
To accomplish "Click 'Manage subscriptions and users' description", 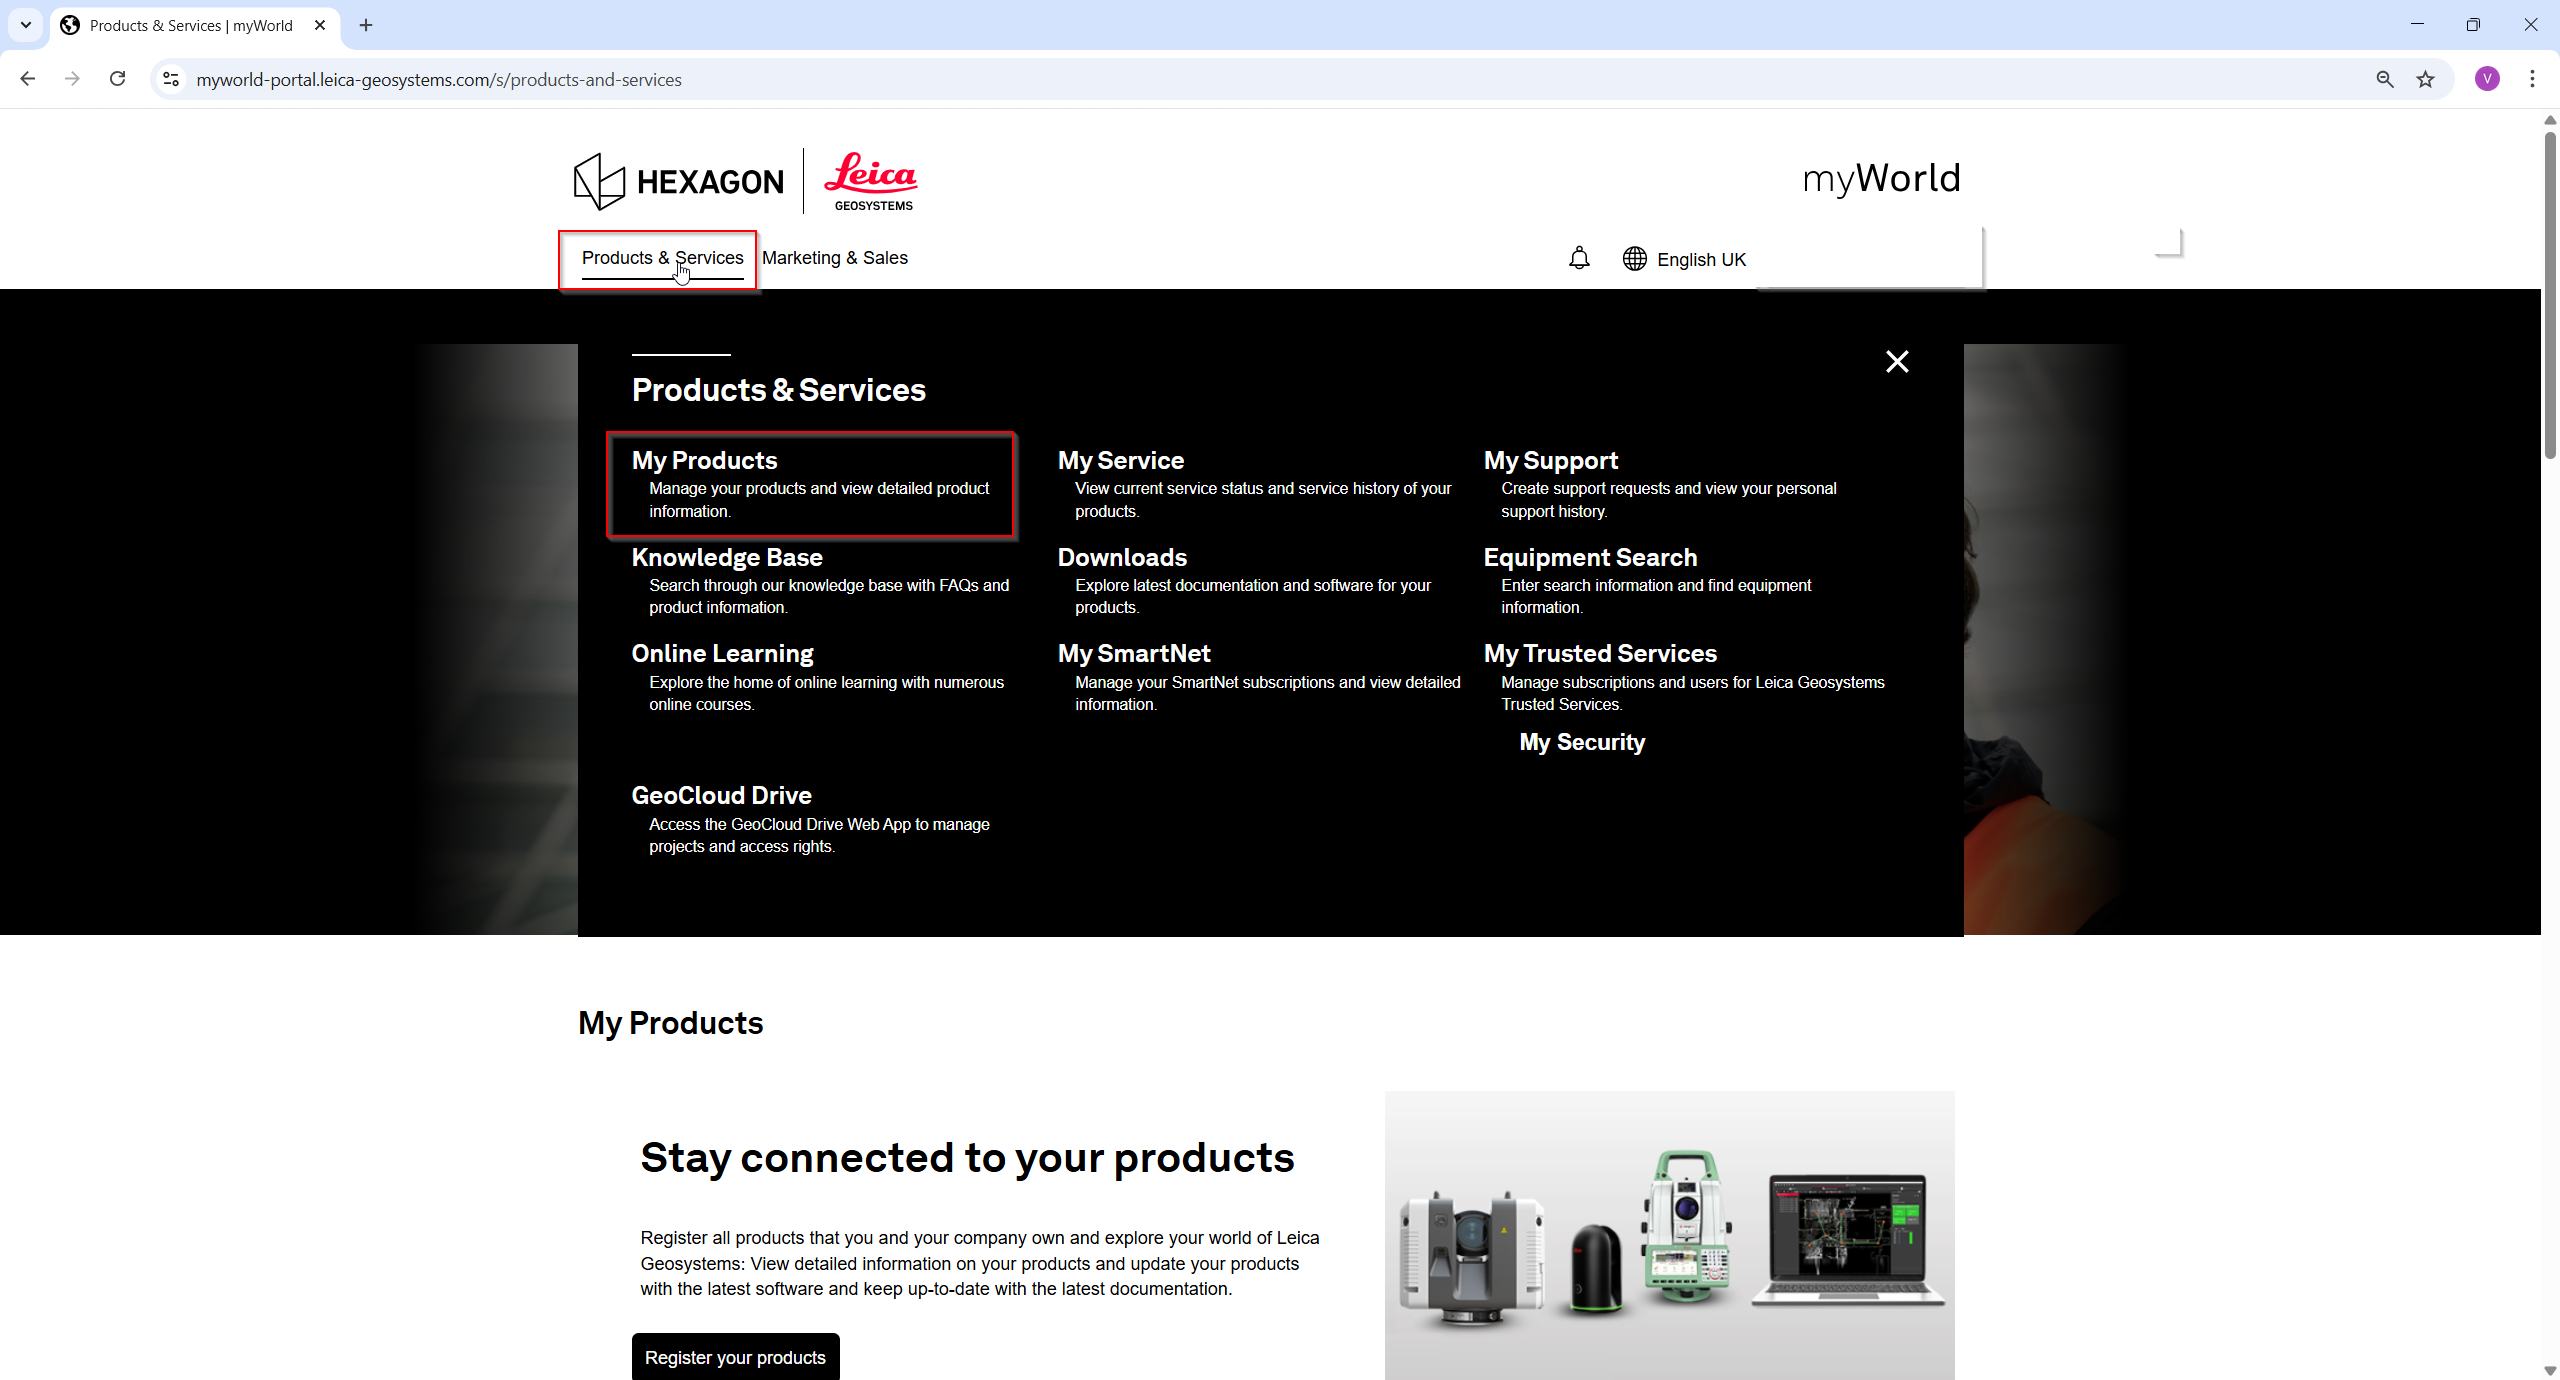I will pyautogui.click(x=1692, y=694).
